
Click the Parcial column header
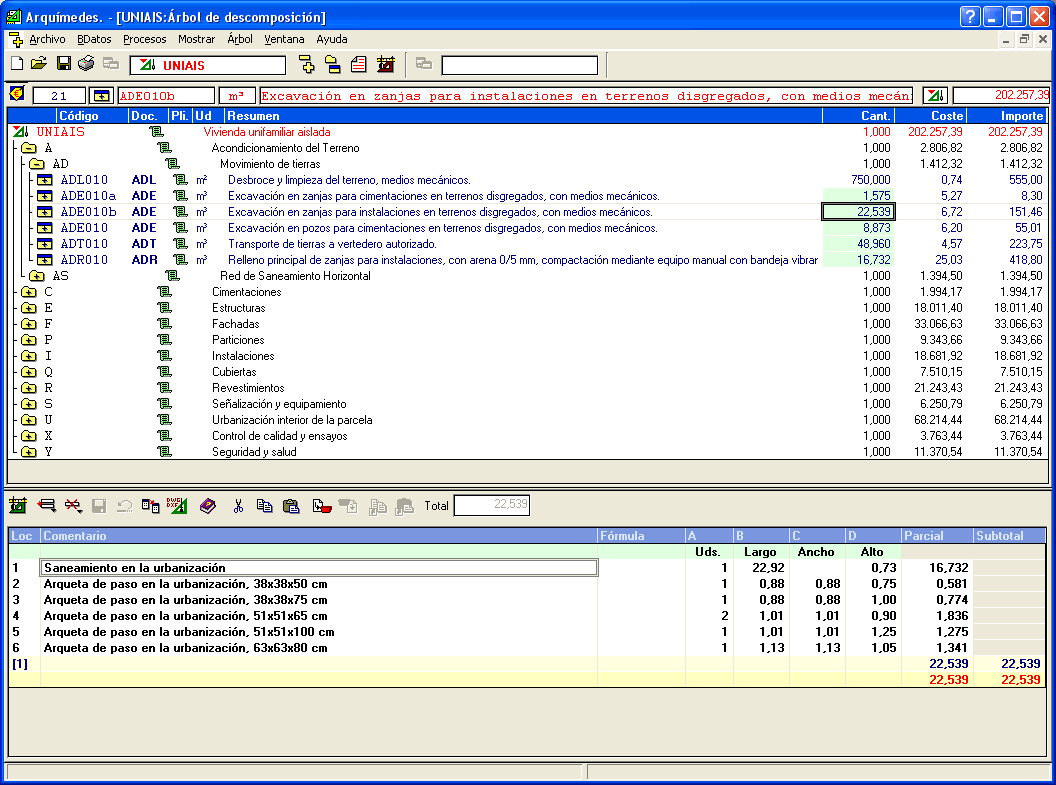click(937, 536)
